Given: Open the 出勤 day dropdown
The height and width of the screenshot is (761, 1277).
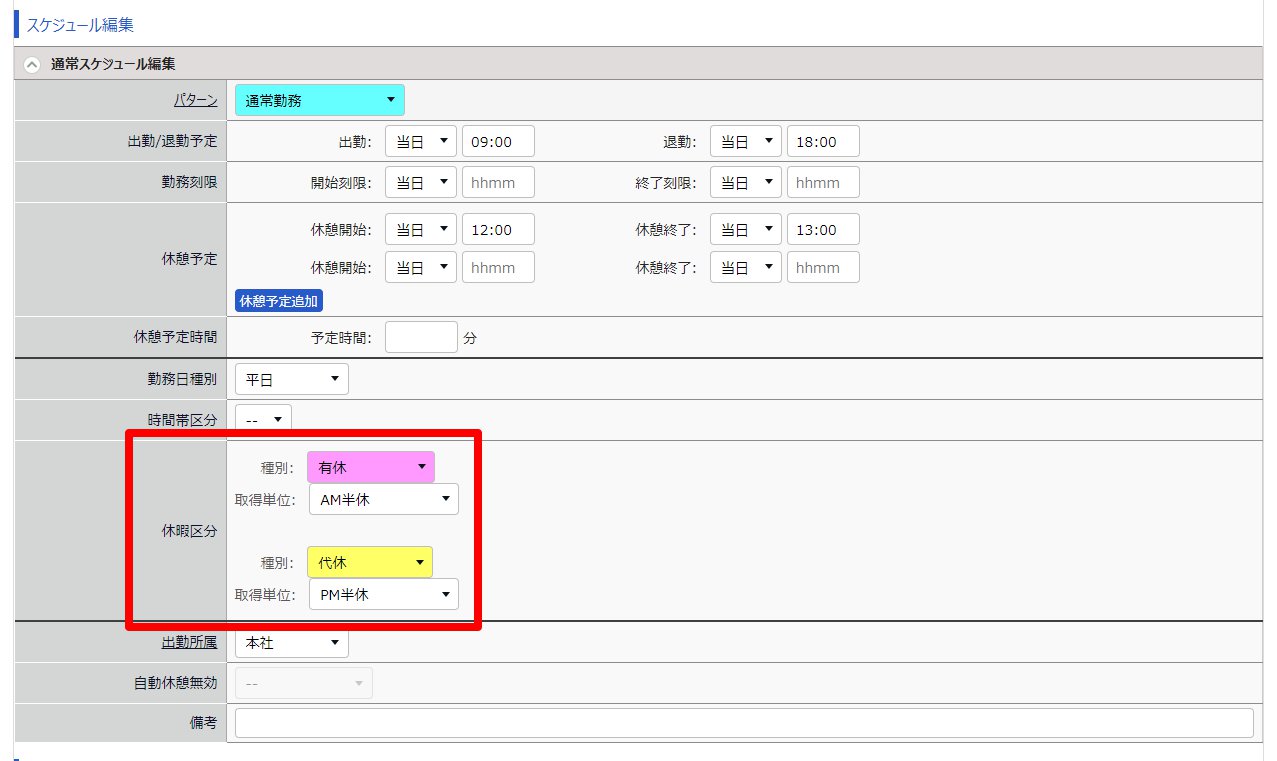Looking at the screenshot, I should 421,142.
